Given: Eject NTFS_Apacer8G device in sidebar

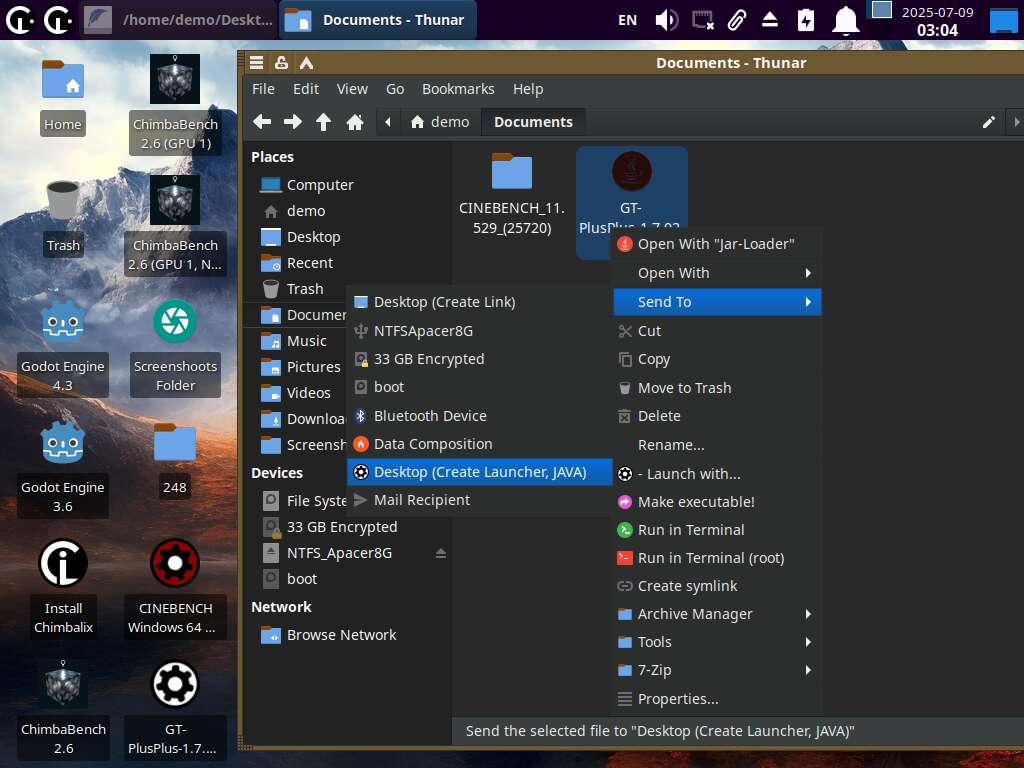Looking at the screenshot, I should pyautogui.click(x=441, y=553).
